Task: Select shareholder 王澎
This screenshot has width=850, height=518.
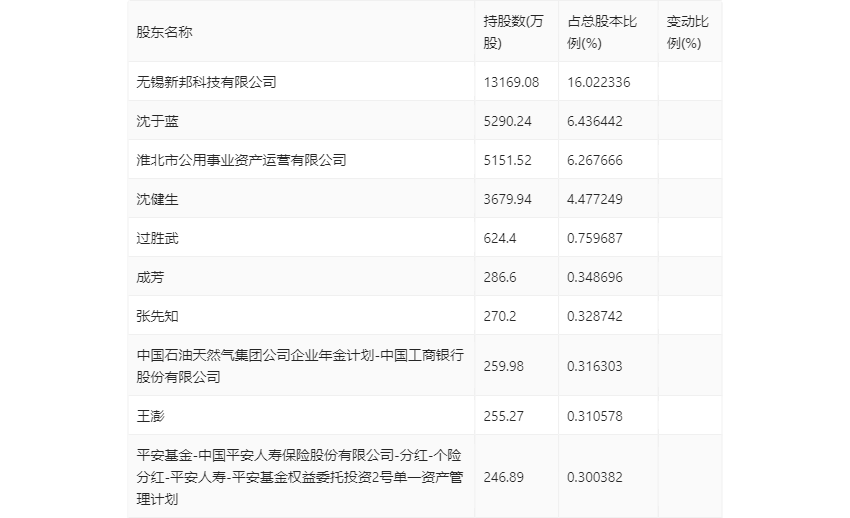Action: coord(150,416)
